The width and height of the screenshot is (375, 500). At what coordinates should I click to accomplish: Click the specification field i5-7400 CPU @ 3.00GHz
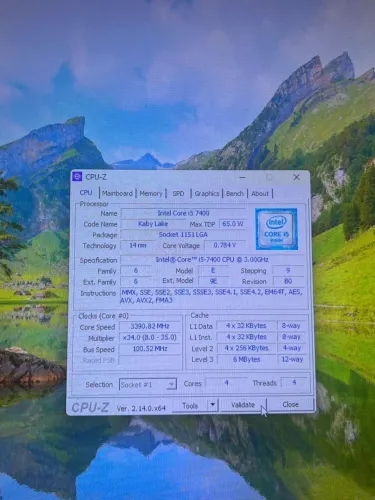tap(212, 259)
